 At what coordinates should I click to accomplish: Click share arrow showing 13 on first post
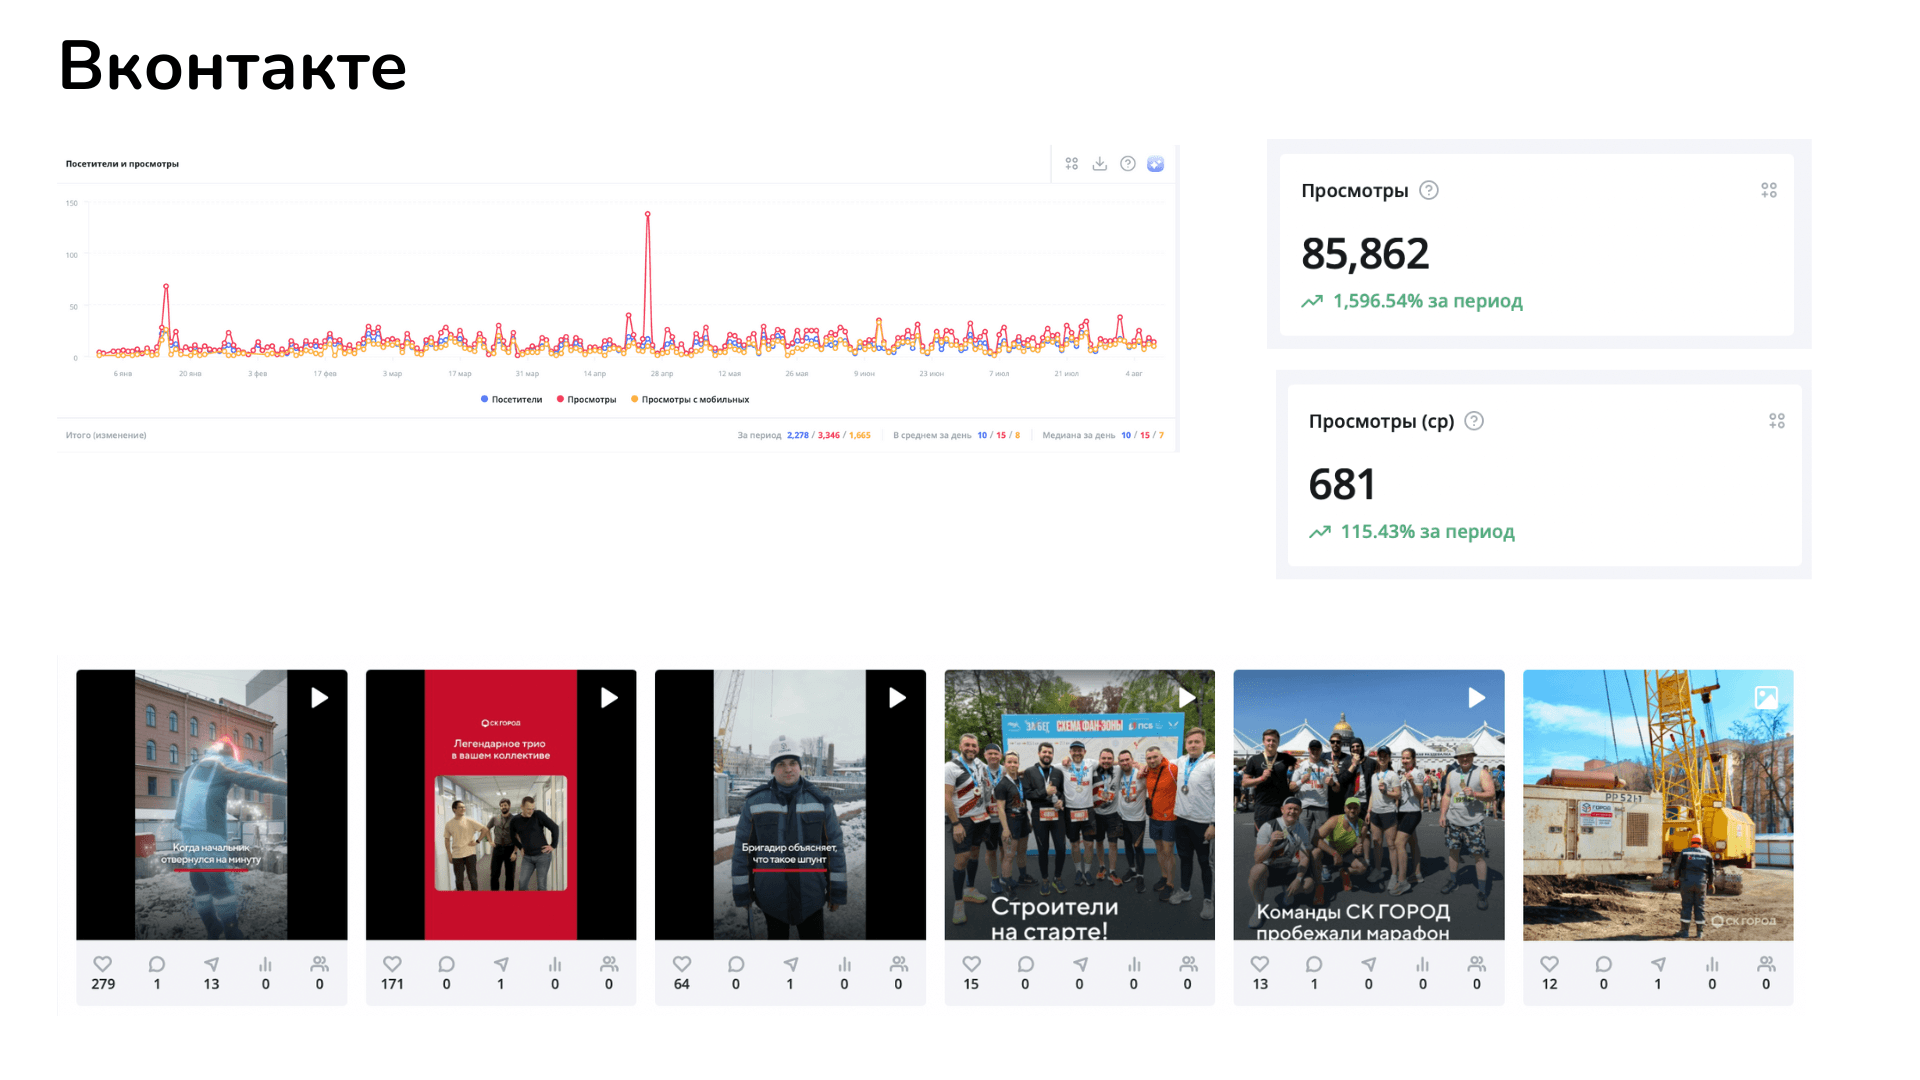click(211, 964)
